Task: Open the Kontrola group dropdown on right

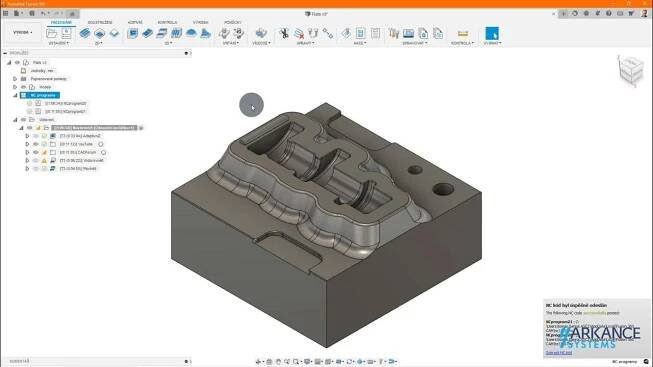Action: (x=462, y=43)
